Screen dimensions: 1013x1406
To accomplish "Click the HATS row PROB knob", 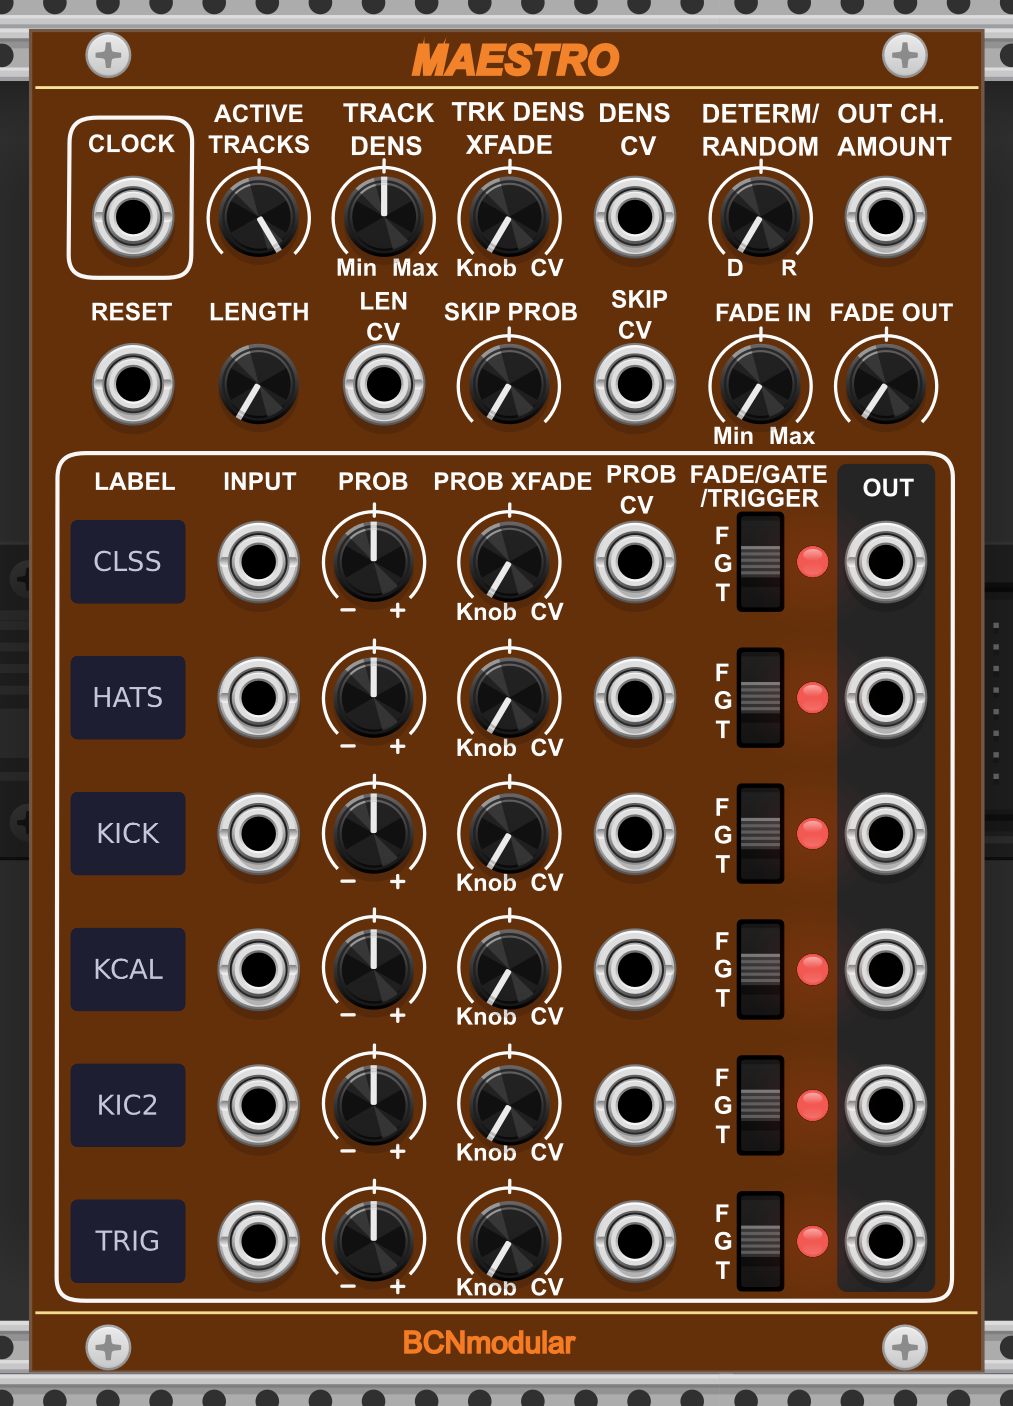I will point(374,698).
